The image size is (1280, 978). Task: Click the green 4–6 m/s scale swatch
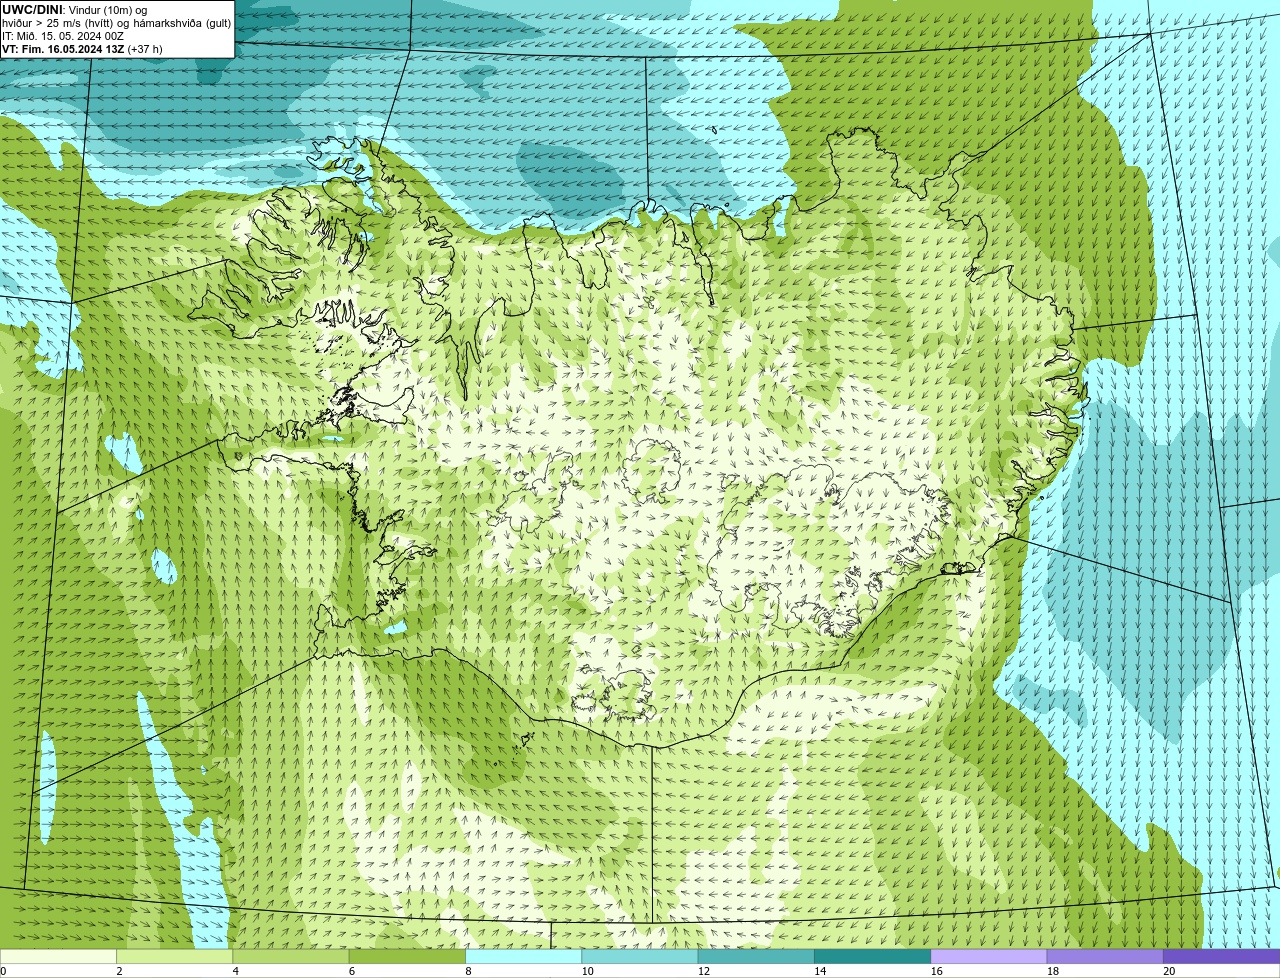pos(291,957)
